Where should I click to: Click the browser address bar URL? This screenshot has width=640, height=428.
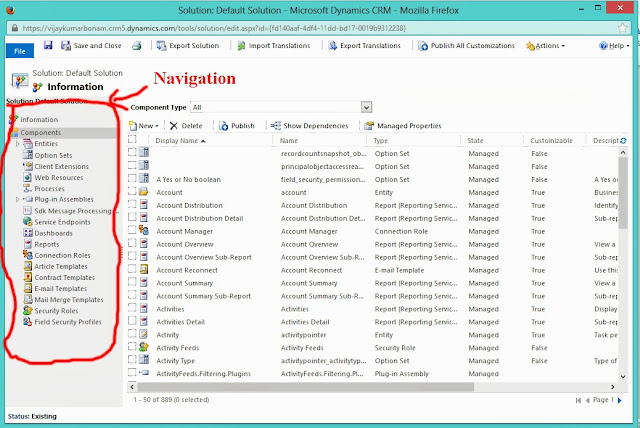click(x=214, y=28)
